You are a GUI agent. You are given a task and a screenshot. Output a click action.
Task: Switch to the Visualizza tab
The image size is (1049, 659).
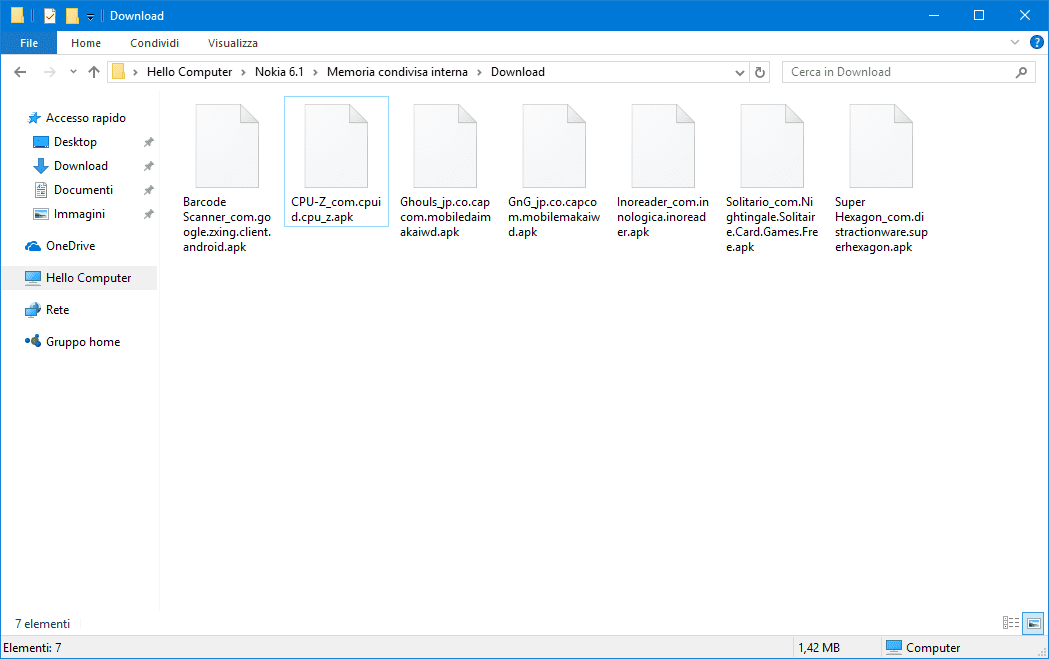coord(233,43)
